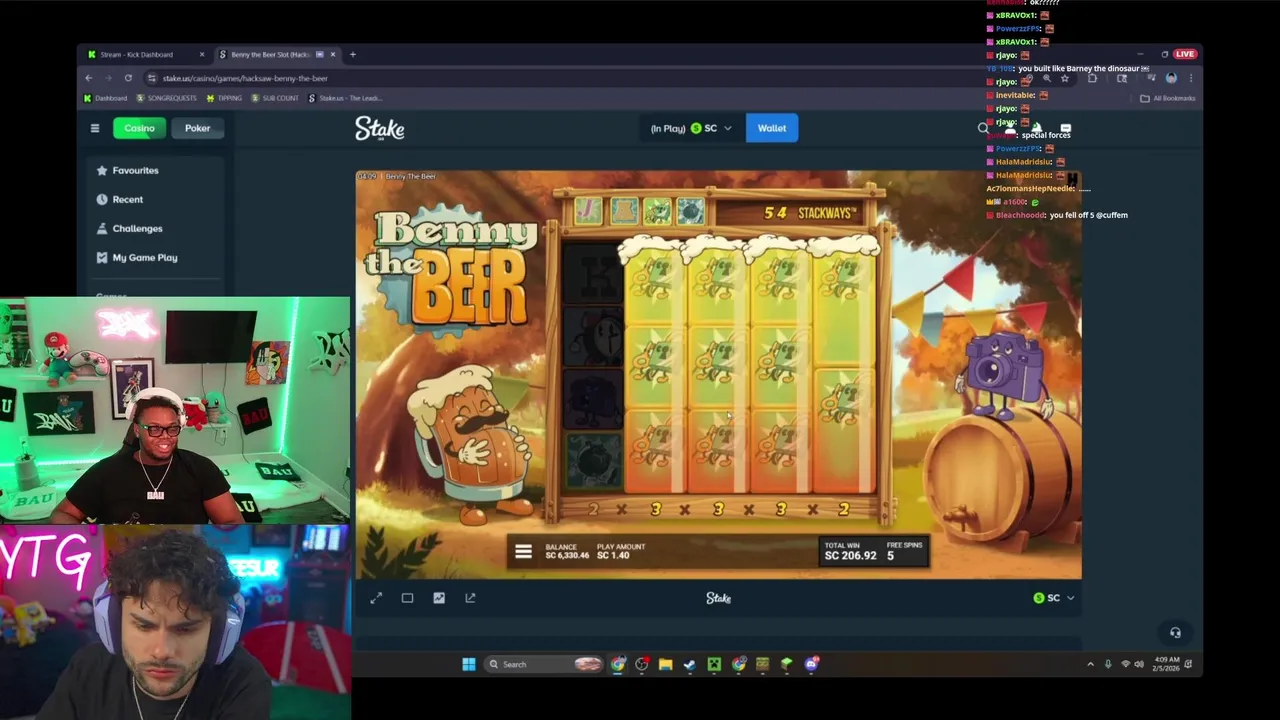Click the Stake logo in the header
Screen dimensions: 1280x720
(x=380, y=128)
